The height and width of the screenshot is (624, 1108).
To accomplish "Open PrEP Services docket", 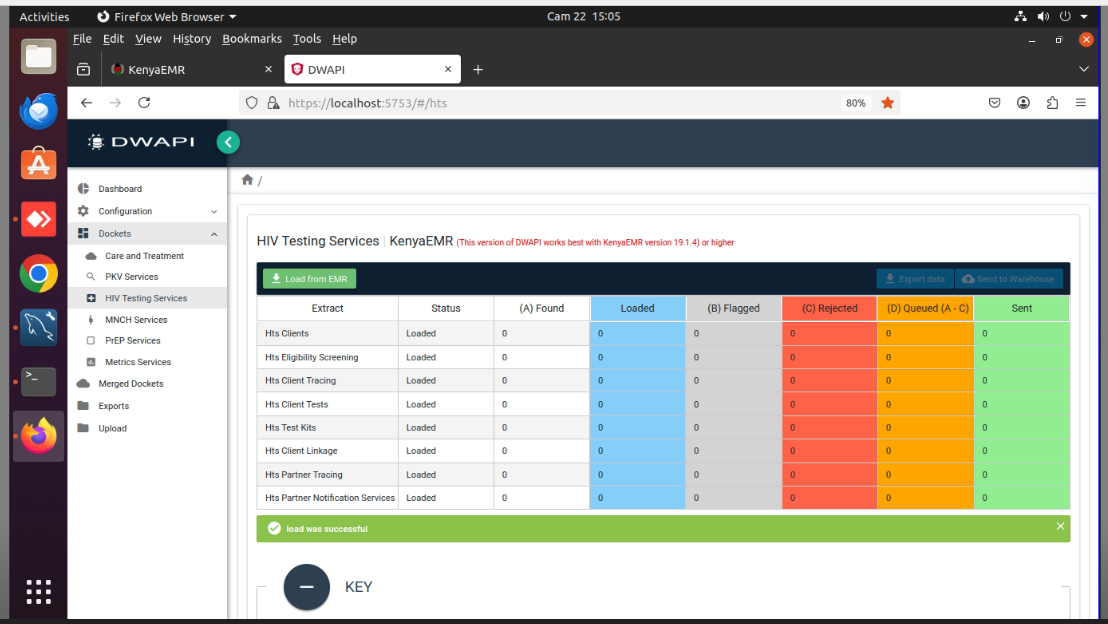I will coord(133,341).
